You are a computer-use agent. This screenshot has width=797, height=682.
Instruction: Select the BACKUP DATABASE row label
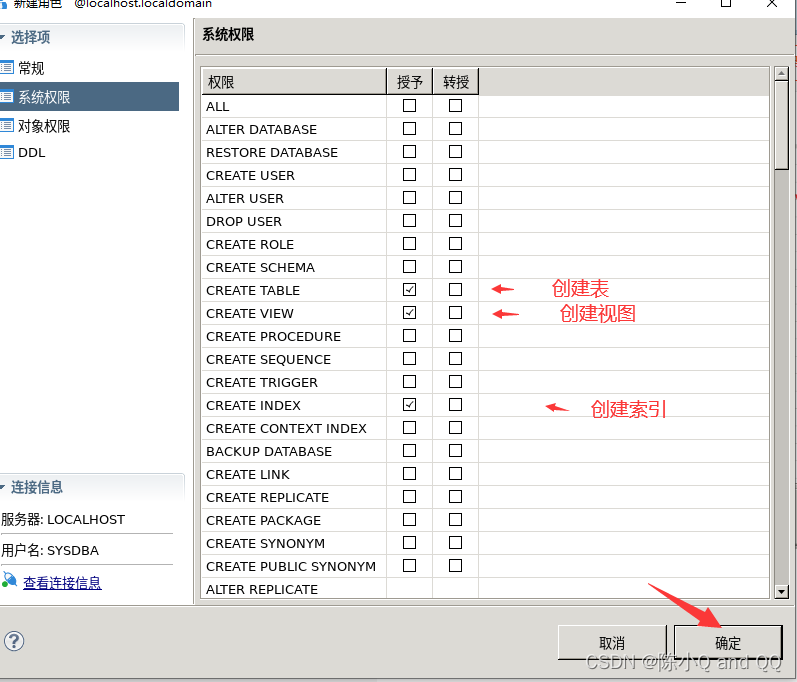tap(269, 452)
